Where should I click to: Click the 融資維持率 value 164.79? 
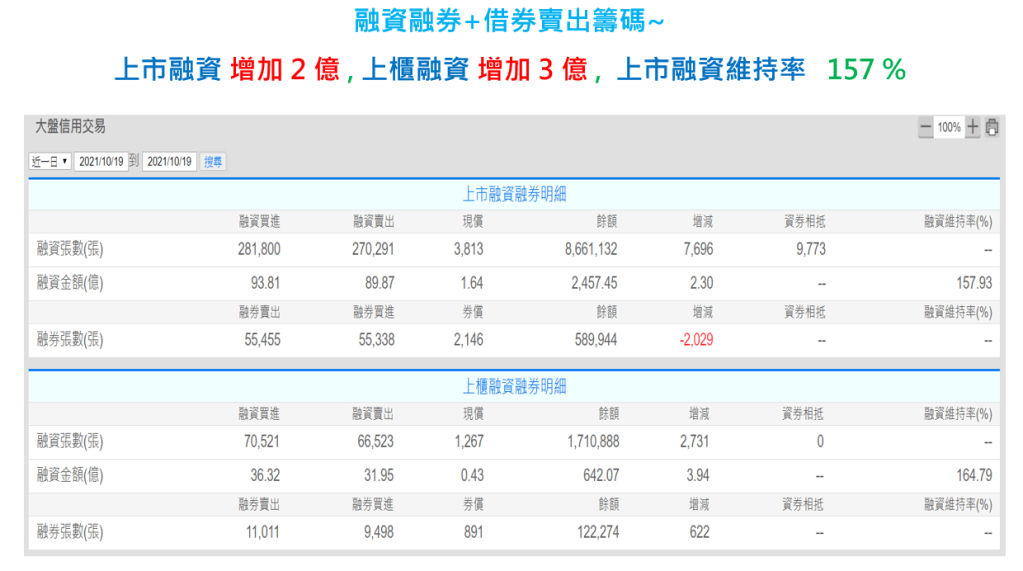[x=973, y=476]
